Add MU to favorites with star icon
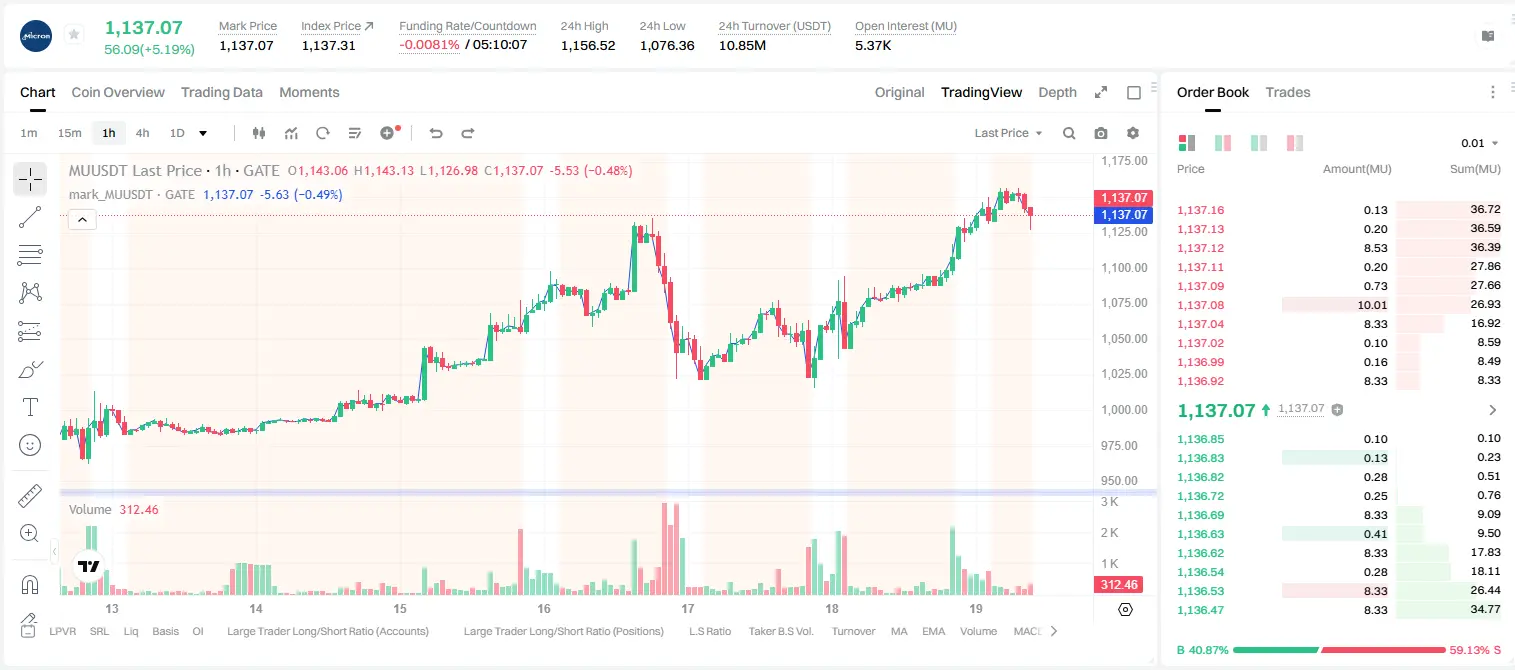This screenshot has height=670, width=1515. coord(74,34)
